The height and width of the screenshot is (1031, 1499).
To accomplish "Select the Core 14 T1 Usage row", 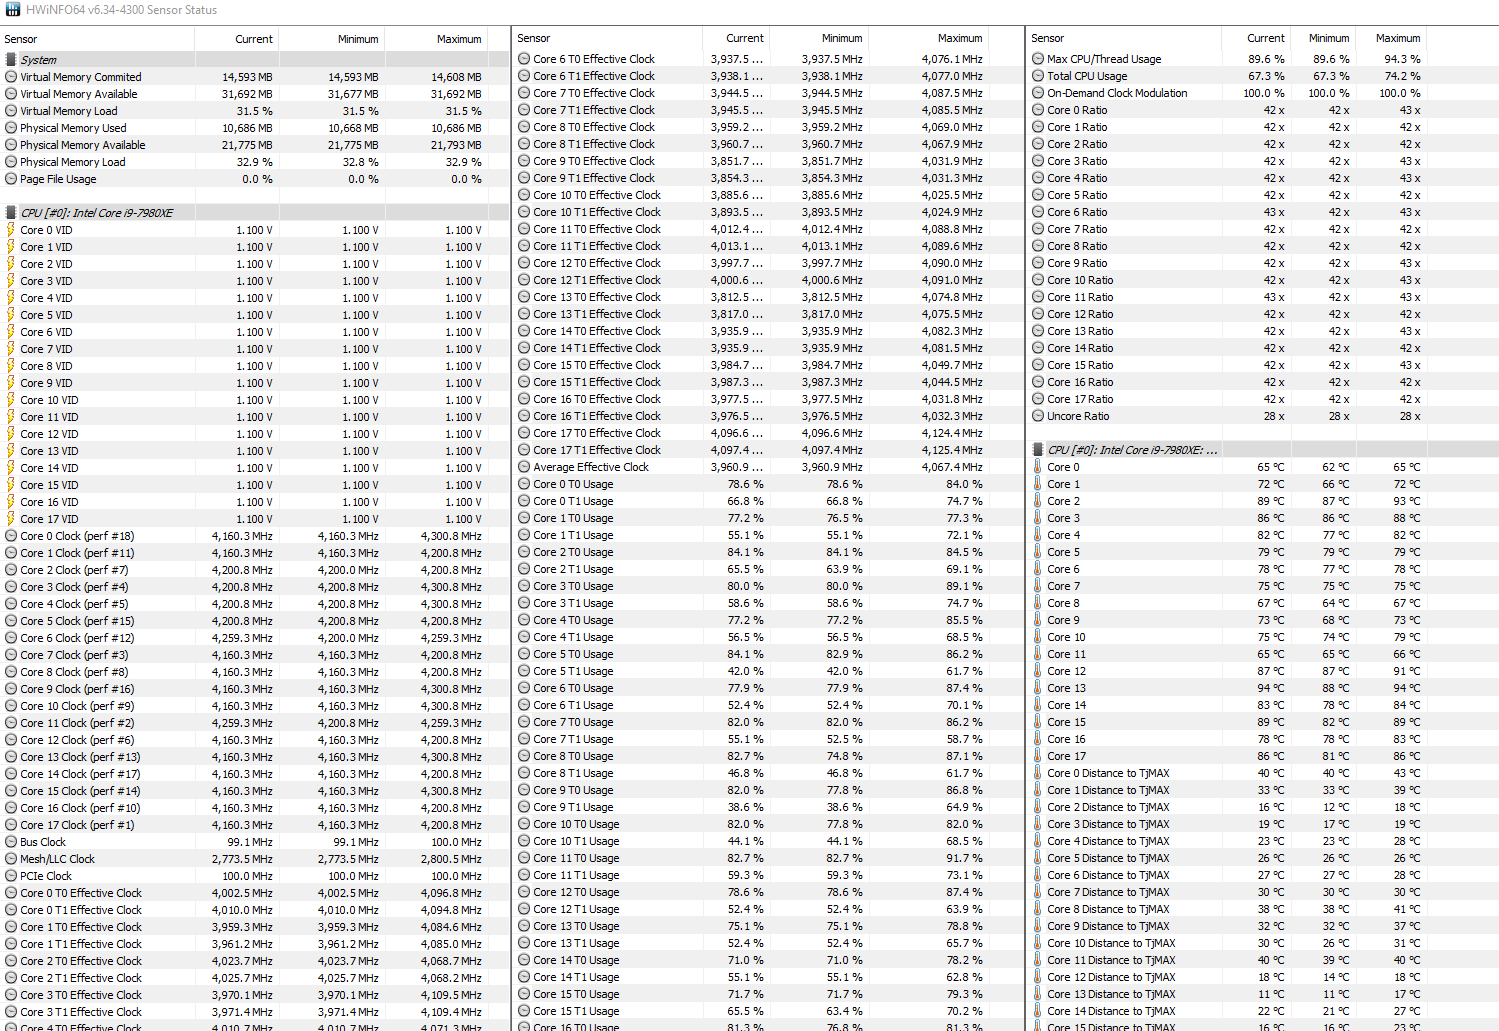I will pyautogui.click(x=768, y=977).
